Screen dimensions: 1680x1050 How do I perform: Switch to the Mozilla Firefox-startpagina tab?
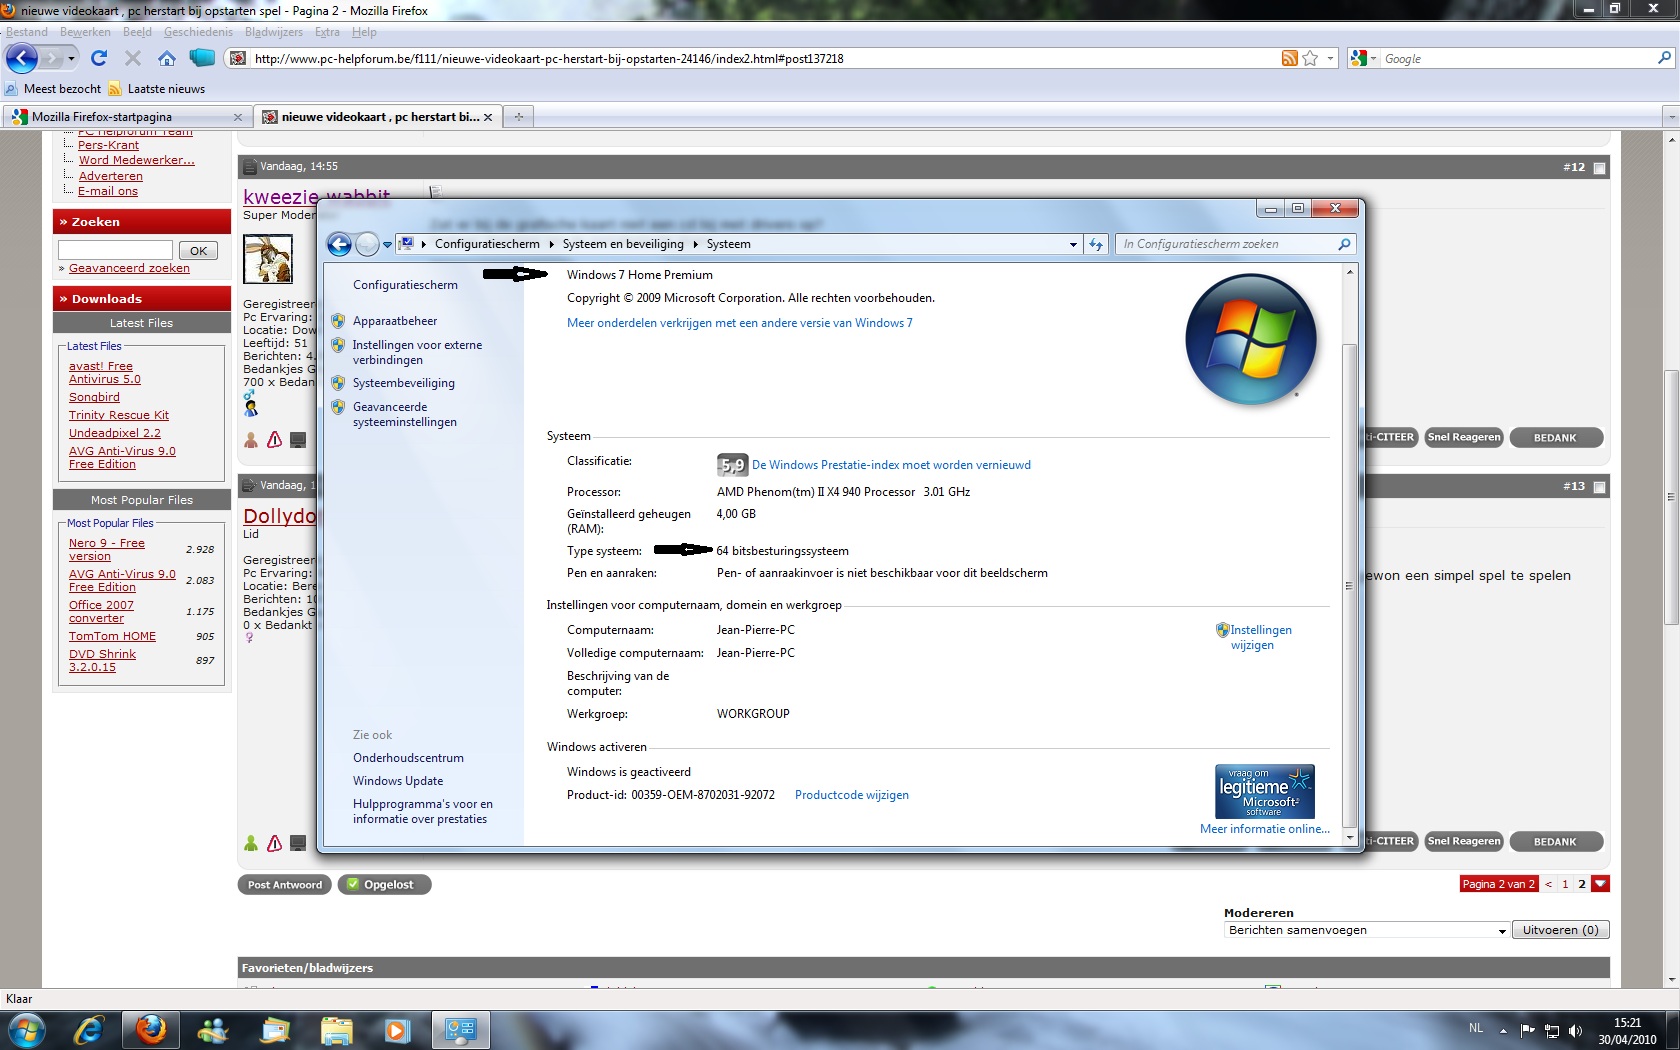click(x=126, y=117)
